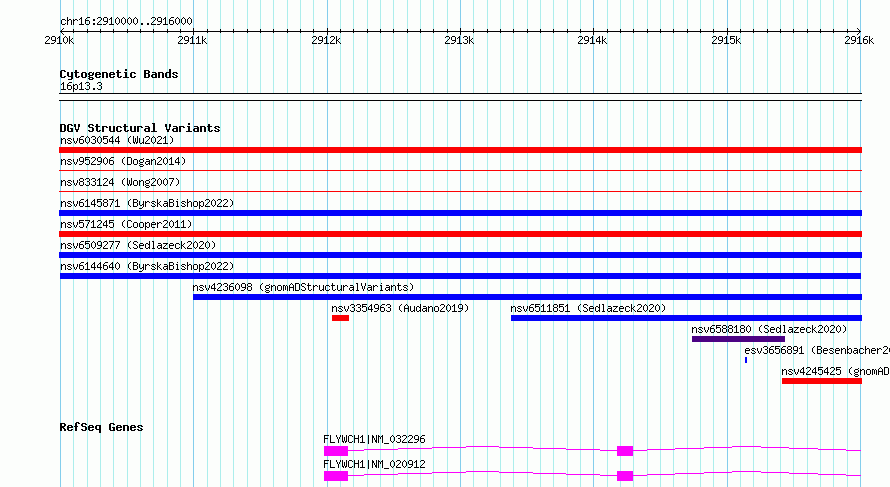Click the 2913k ruler tick label
This screenshot has width=890, height=487.
click(459, 40)
